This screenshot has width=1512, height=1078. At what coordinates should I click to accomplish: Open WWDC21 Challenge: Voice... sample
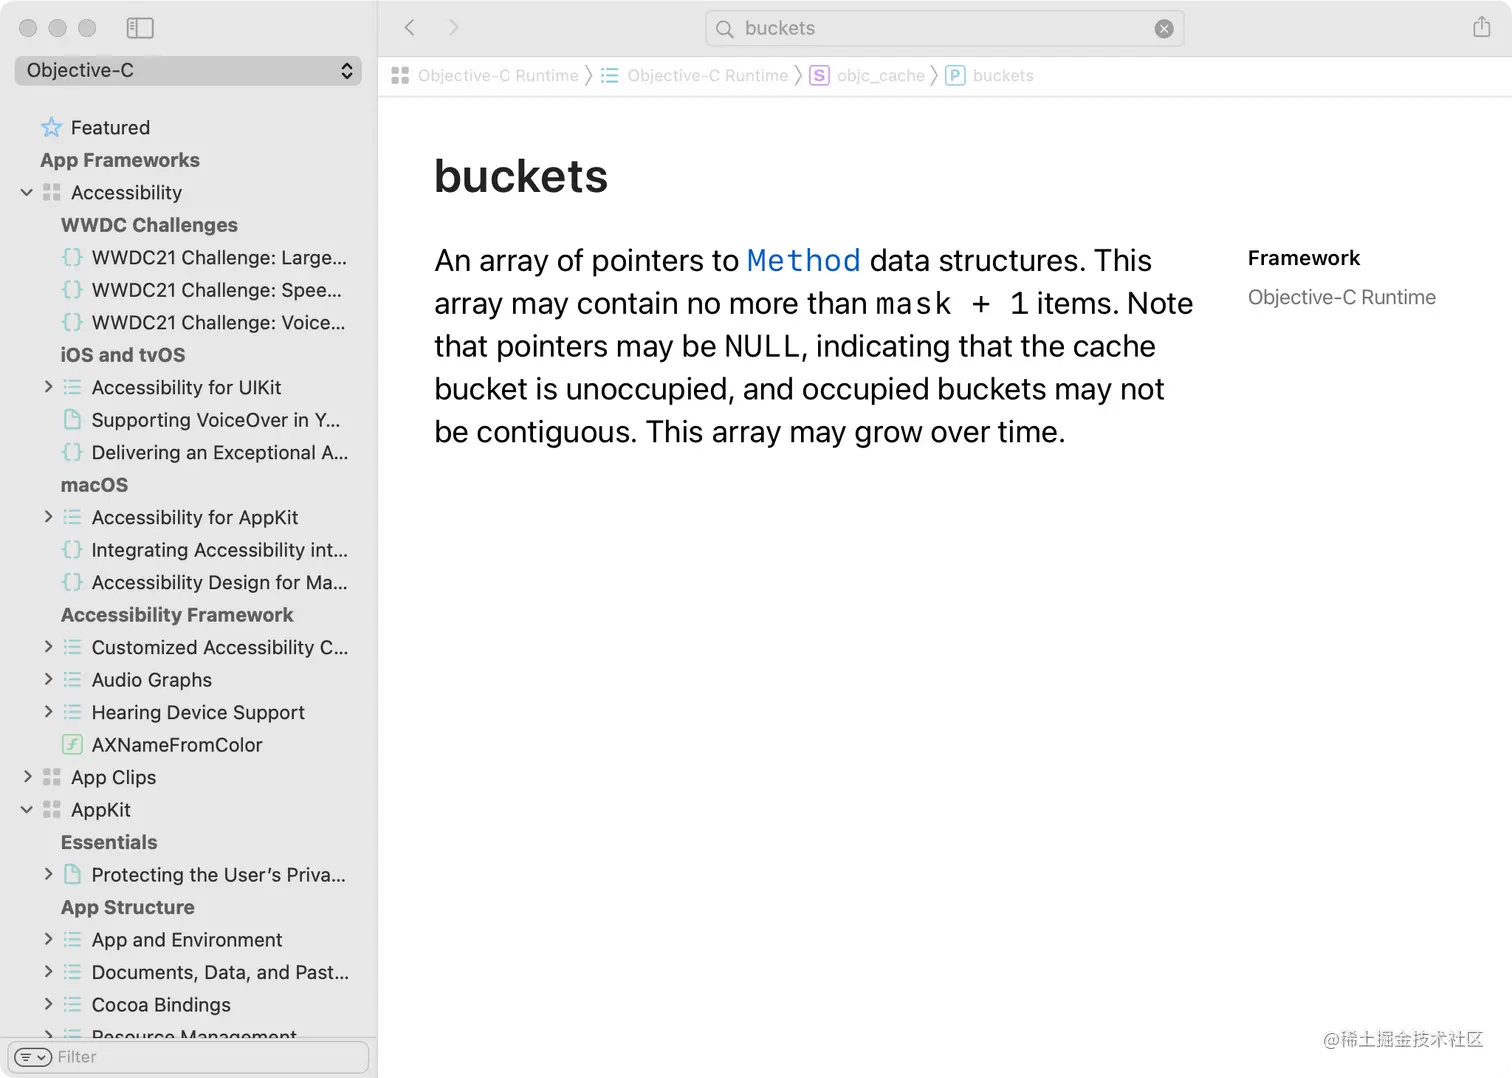click(218, 322)
